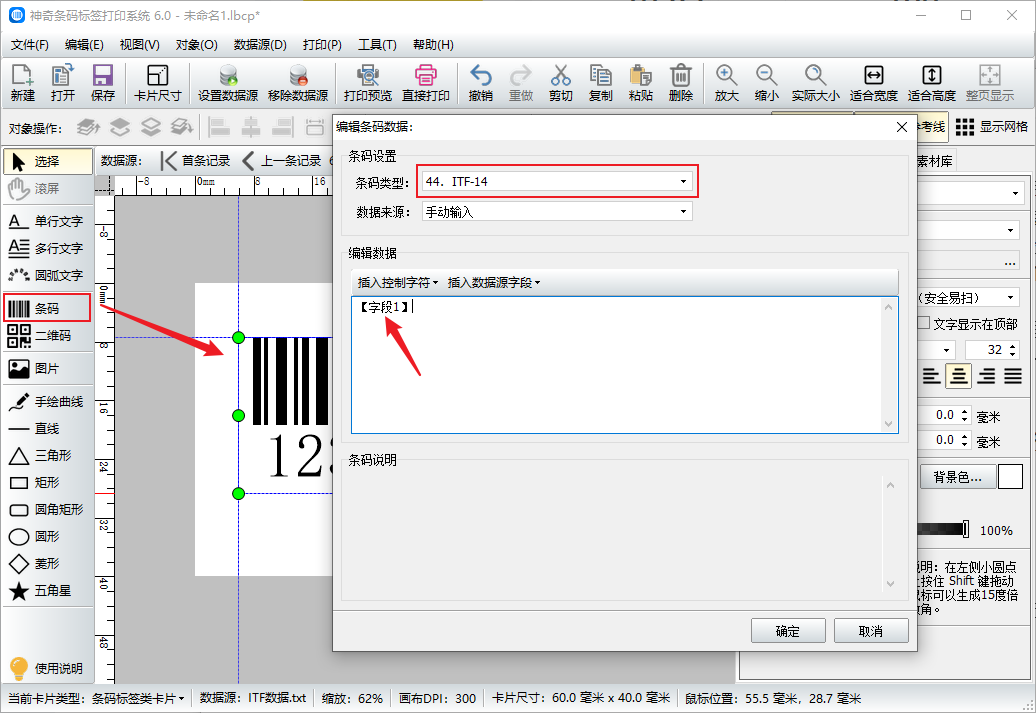Go to 上一条记录 previous record

(282, 161)
